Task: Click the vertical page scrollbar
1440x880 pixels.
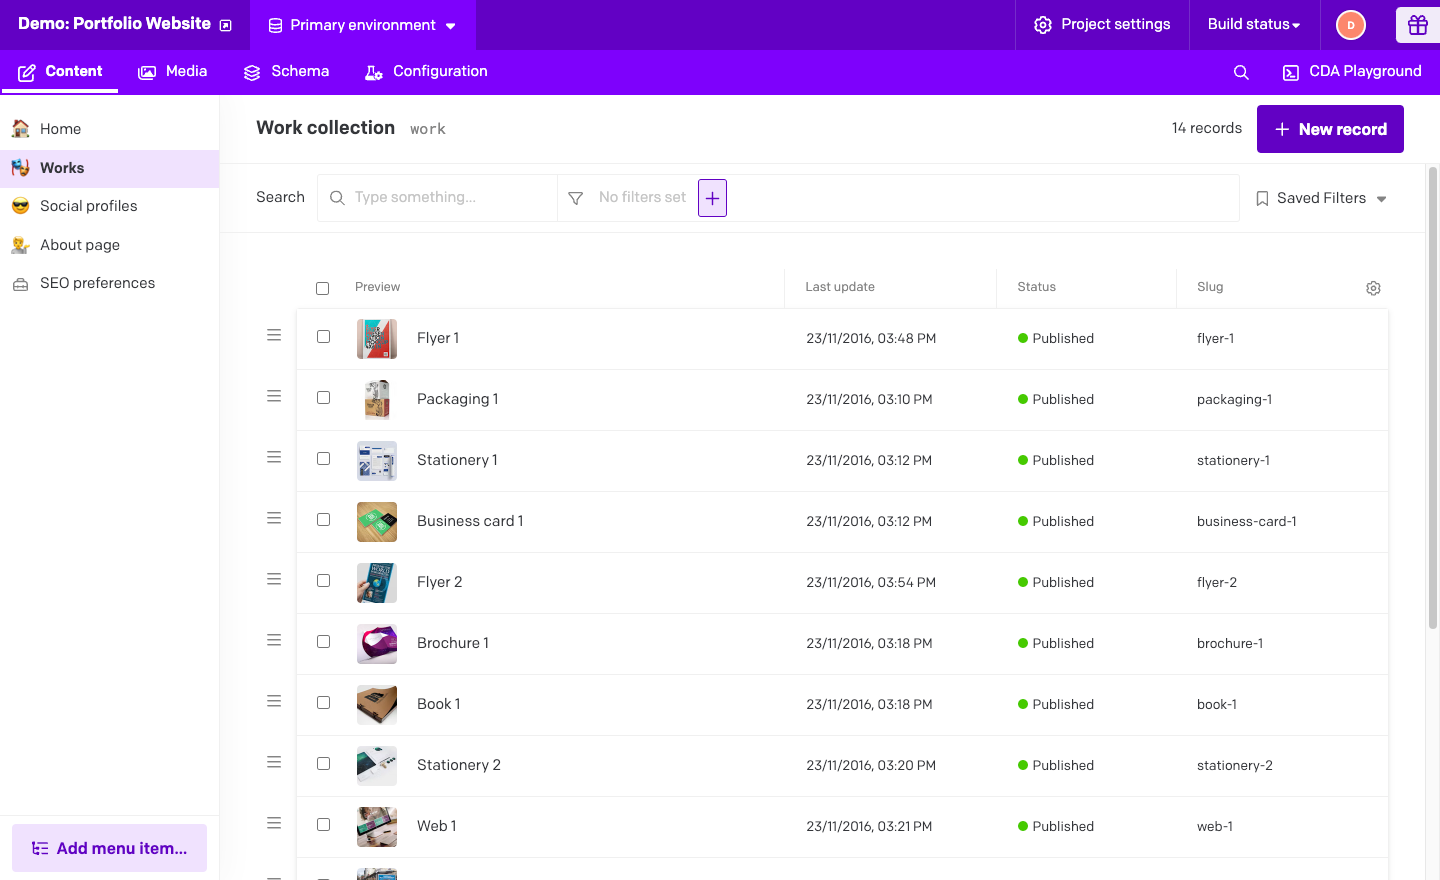Action: coord(1432,398)
